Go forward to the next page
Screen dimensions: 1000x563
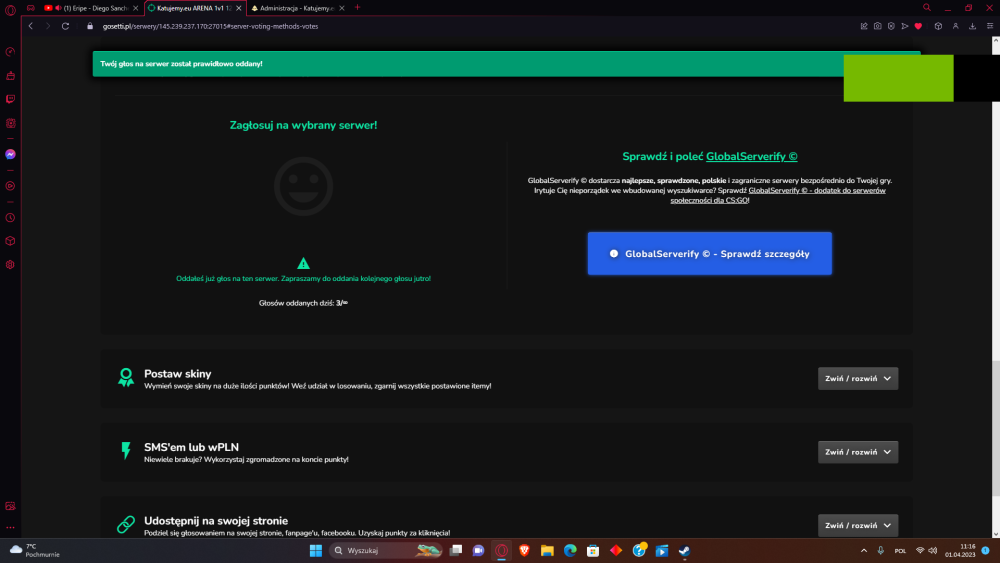48,26
